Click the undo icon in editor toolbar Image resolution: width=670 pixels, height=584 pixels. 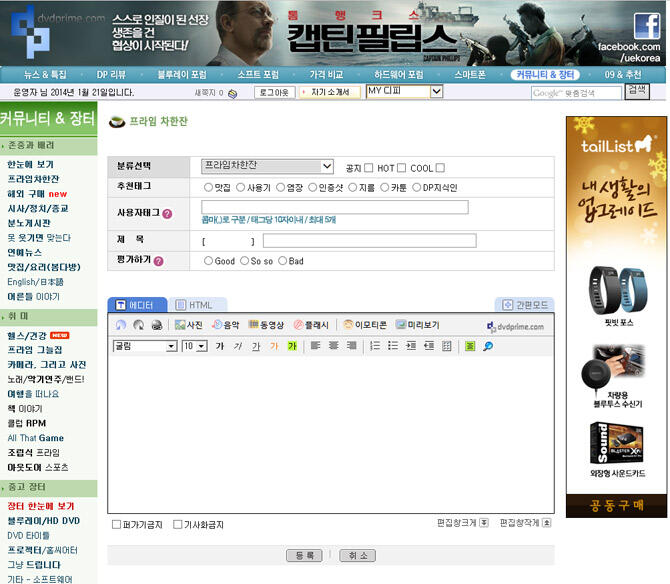[121, 325]
